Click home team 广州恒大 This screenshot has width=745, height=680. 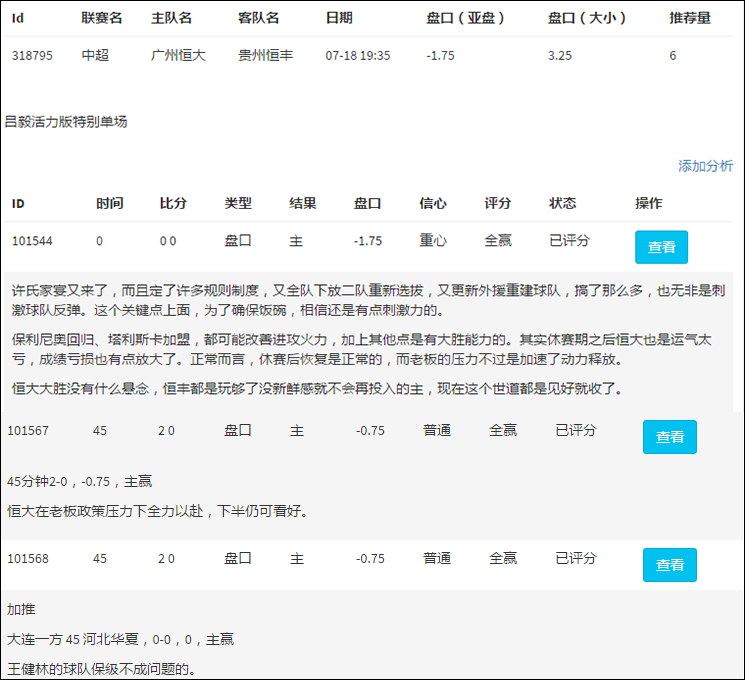(x=178, y=55)
